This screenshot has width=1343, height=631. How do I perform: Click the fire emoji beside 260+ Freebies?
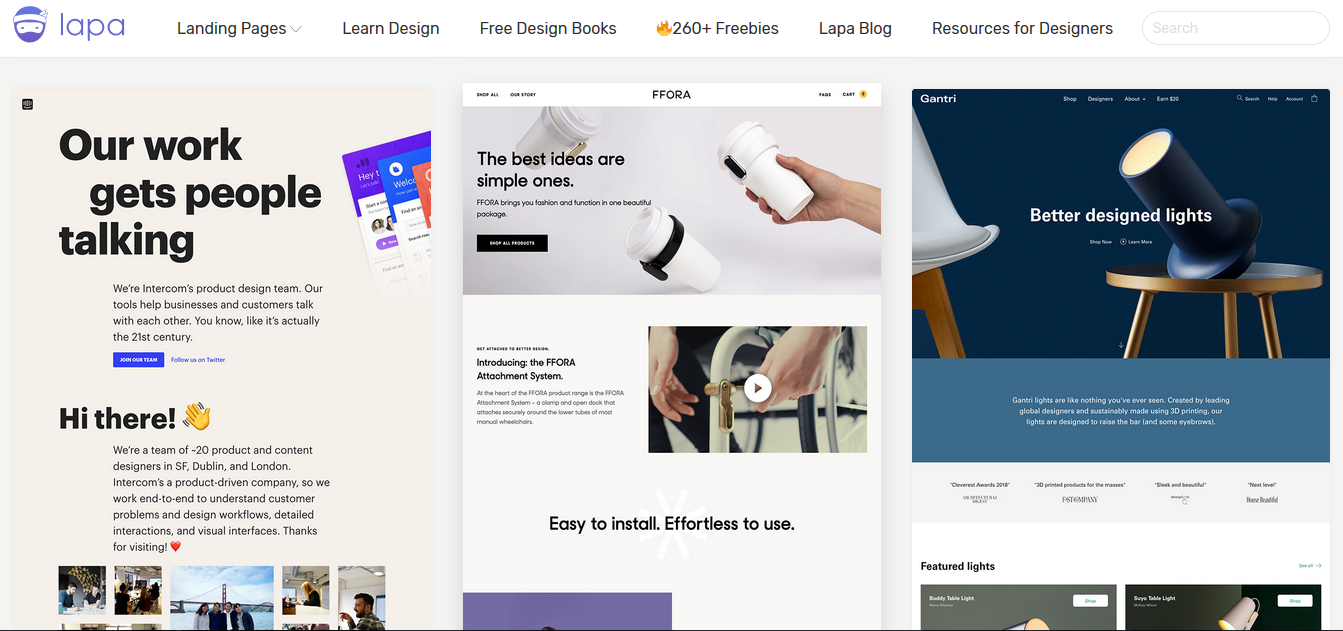click(x=664, y=28)
